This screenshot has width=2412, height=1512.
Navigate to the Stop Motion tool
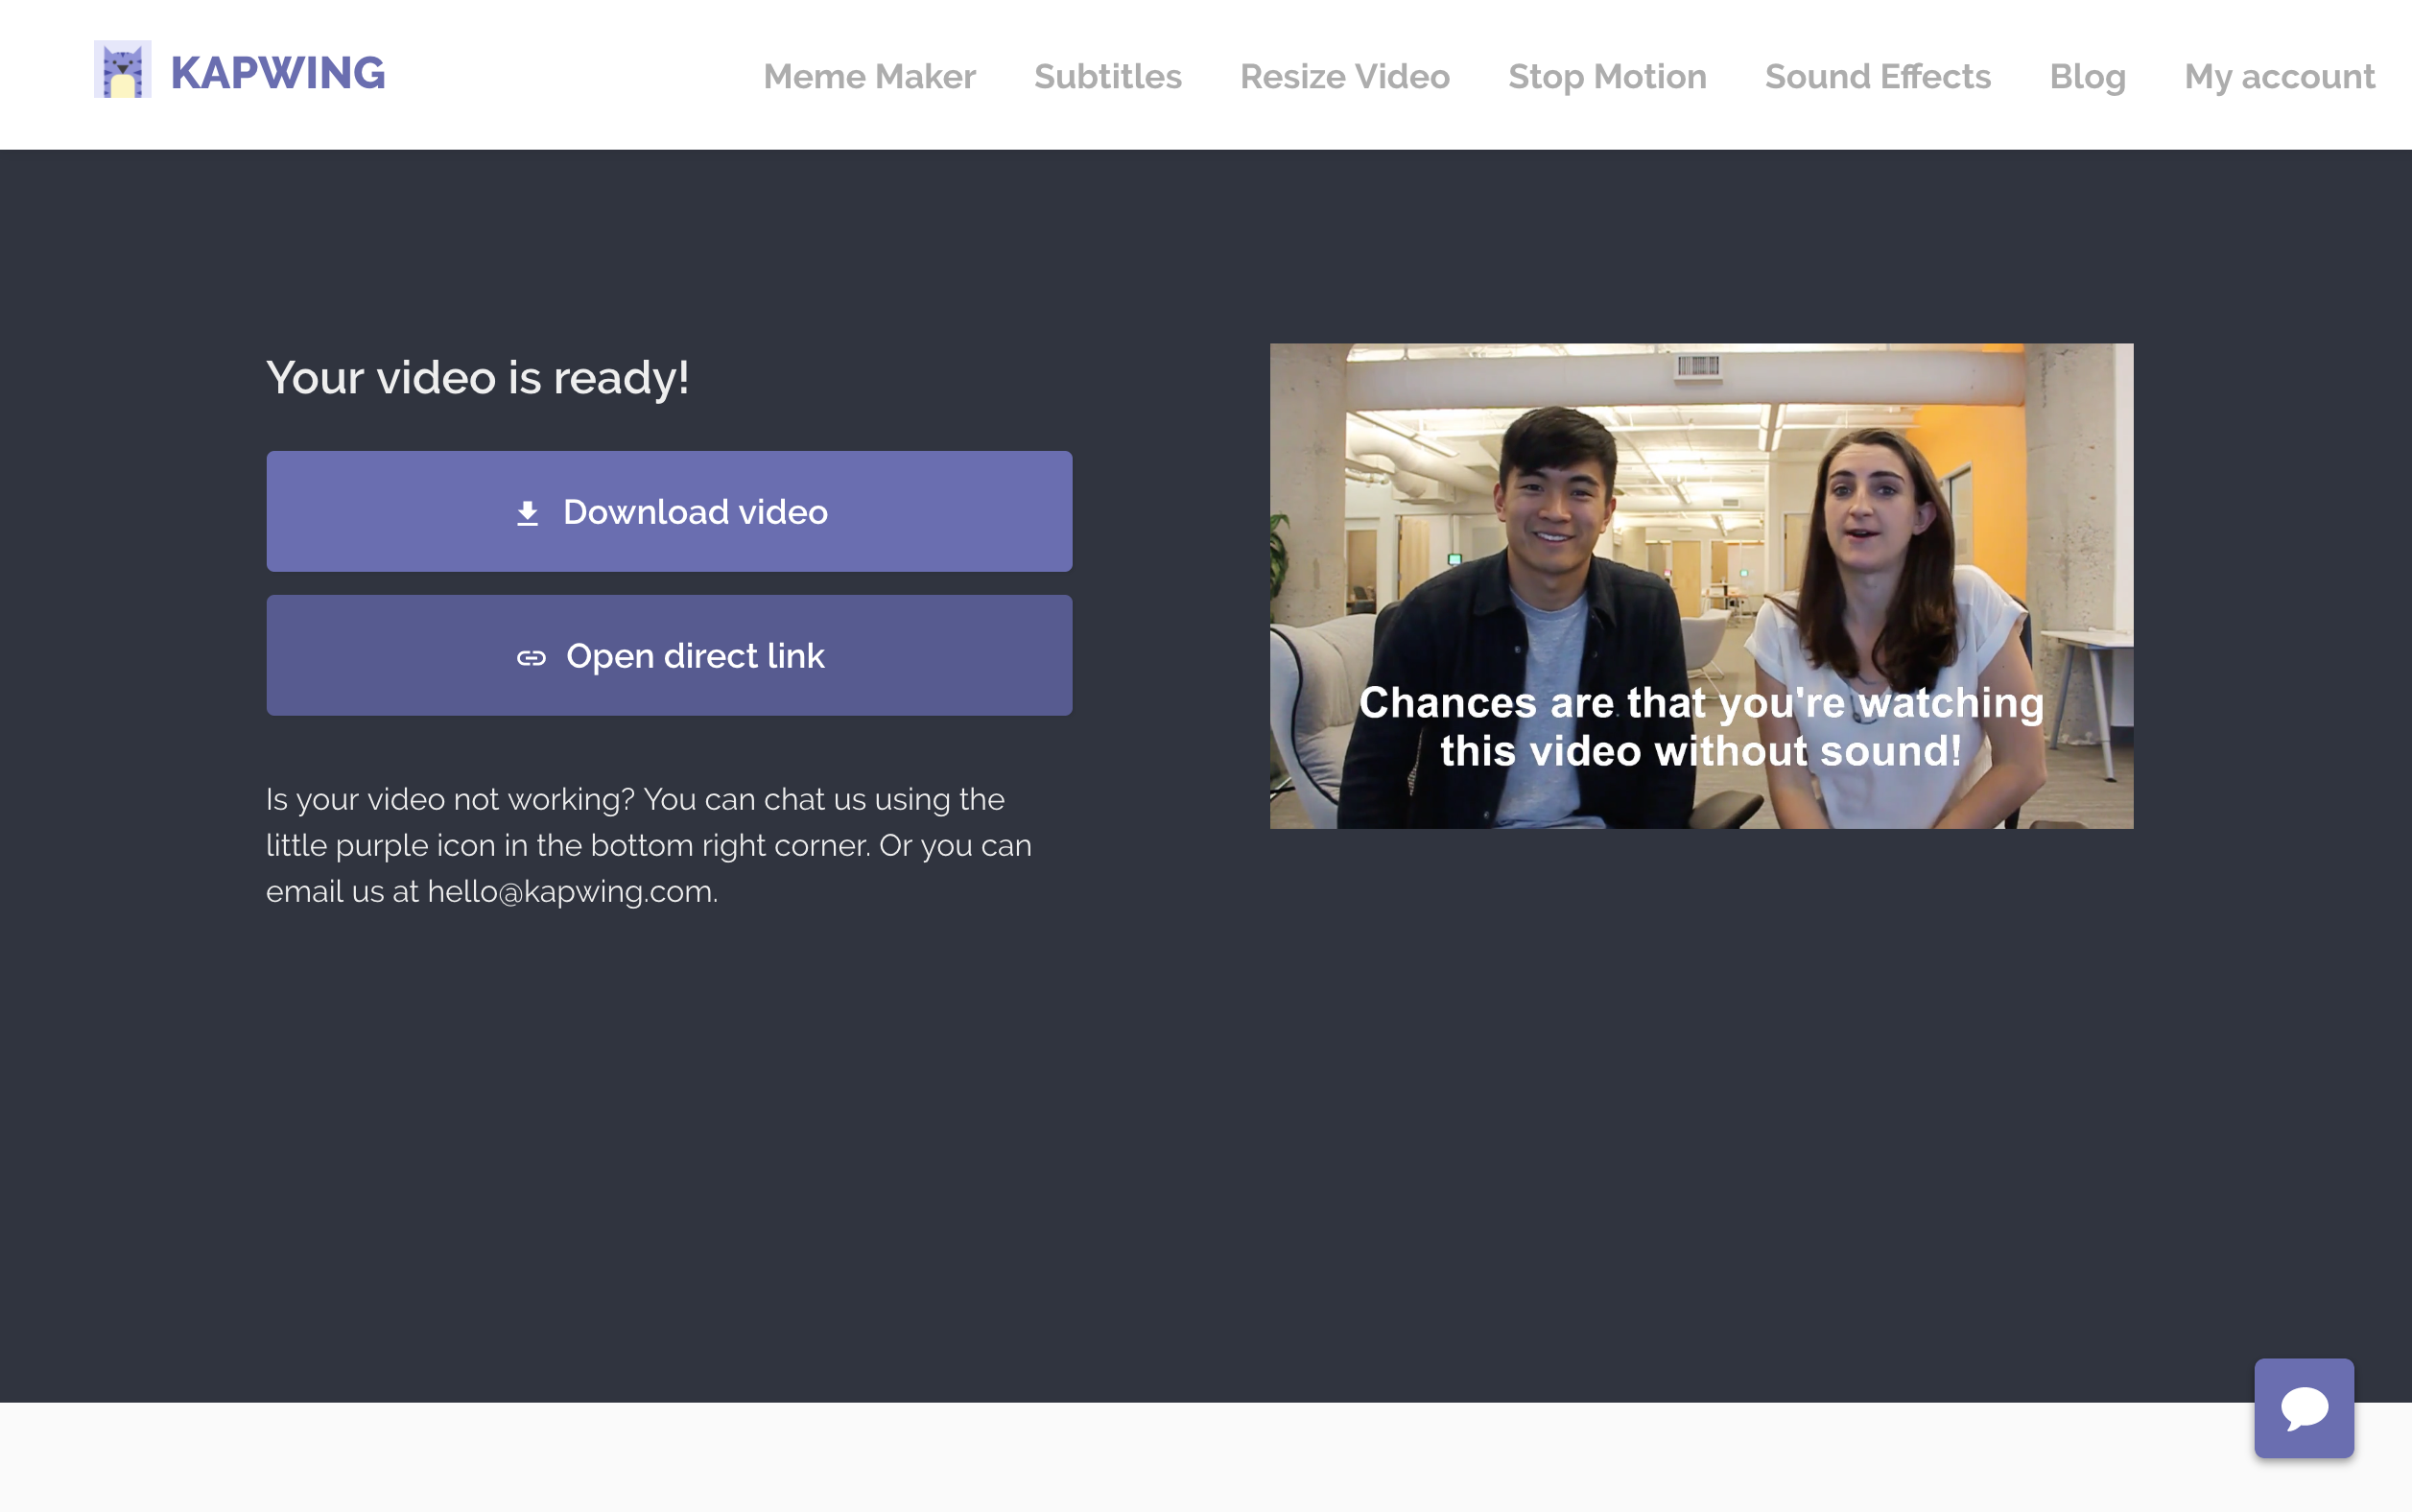pos(1606,77)
